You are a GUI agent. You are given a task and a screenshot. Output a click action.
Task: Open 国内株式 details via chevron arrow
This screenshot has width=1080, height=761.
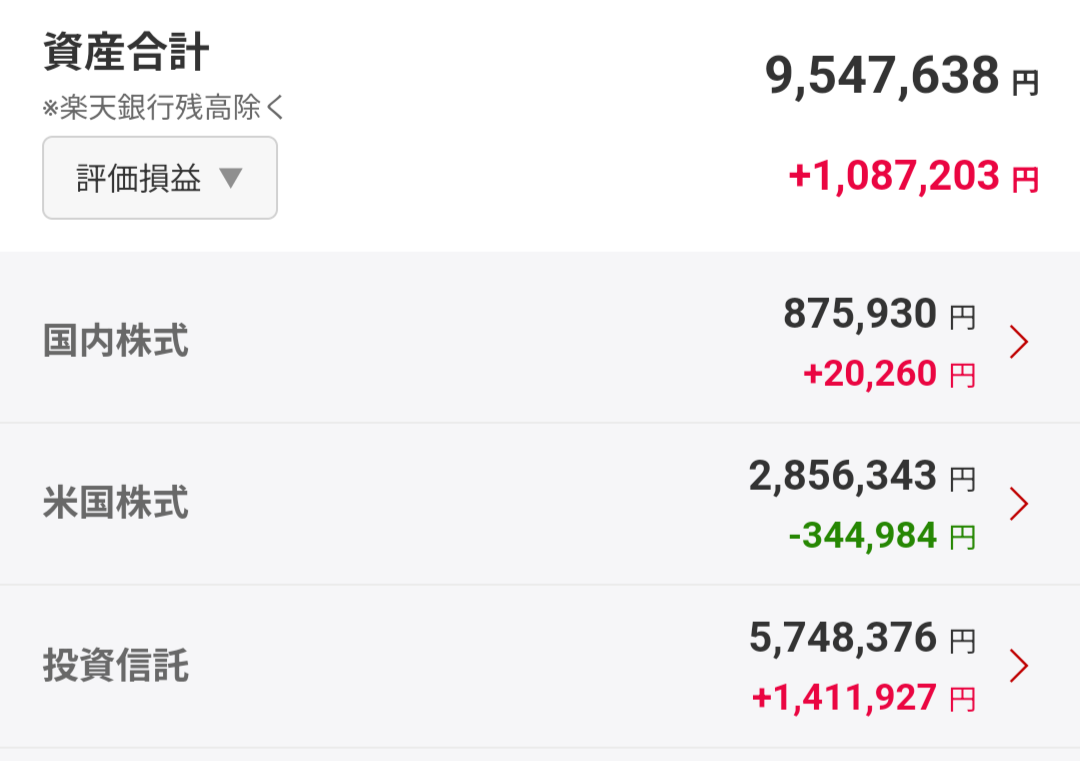[1019, 342]
